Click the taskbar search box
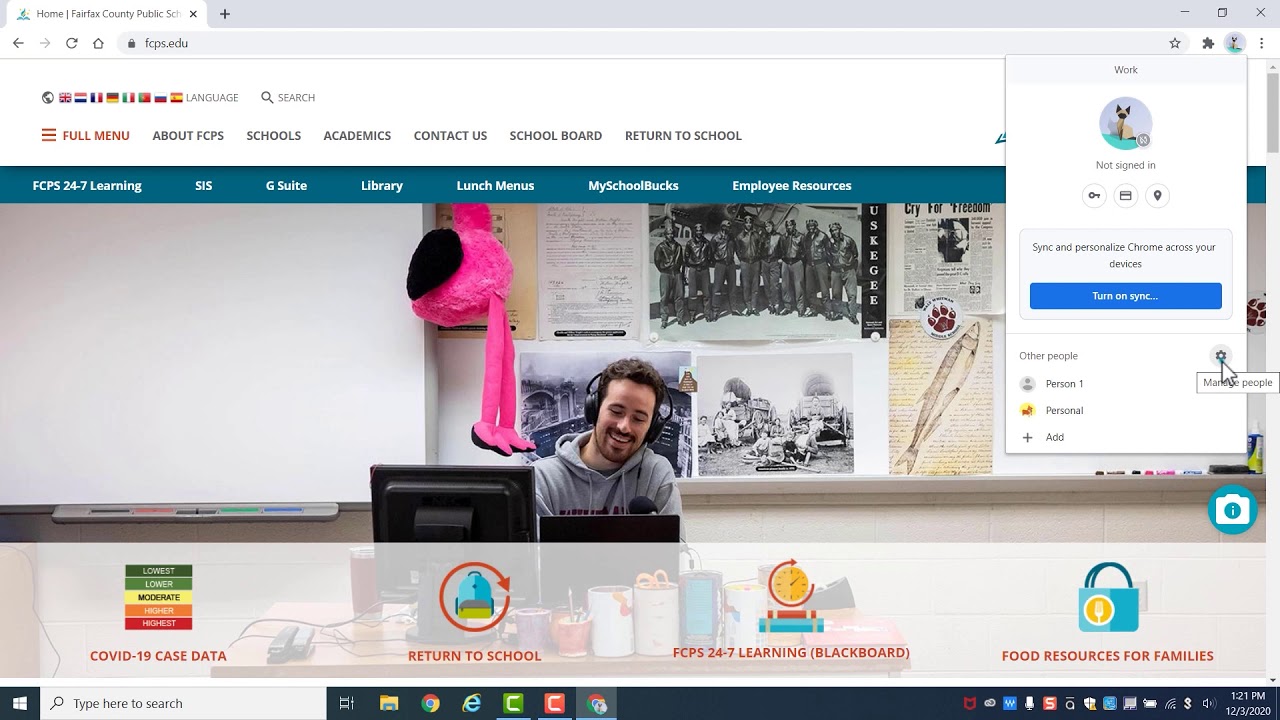Viewport: 1280px width, 720px height. pos(183,703)
